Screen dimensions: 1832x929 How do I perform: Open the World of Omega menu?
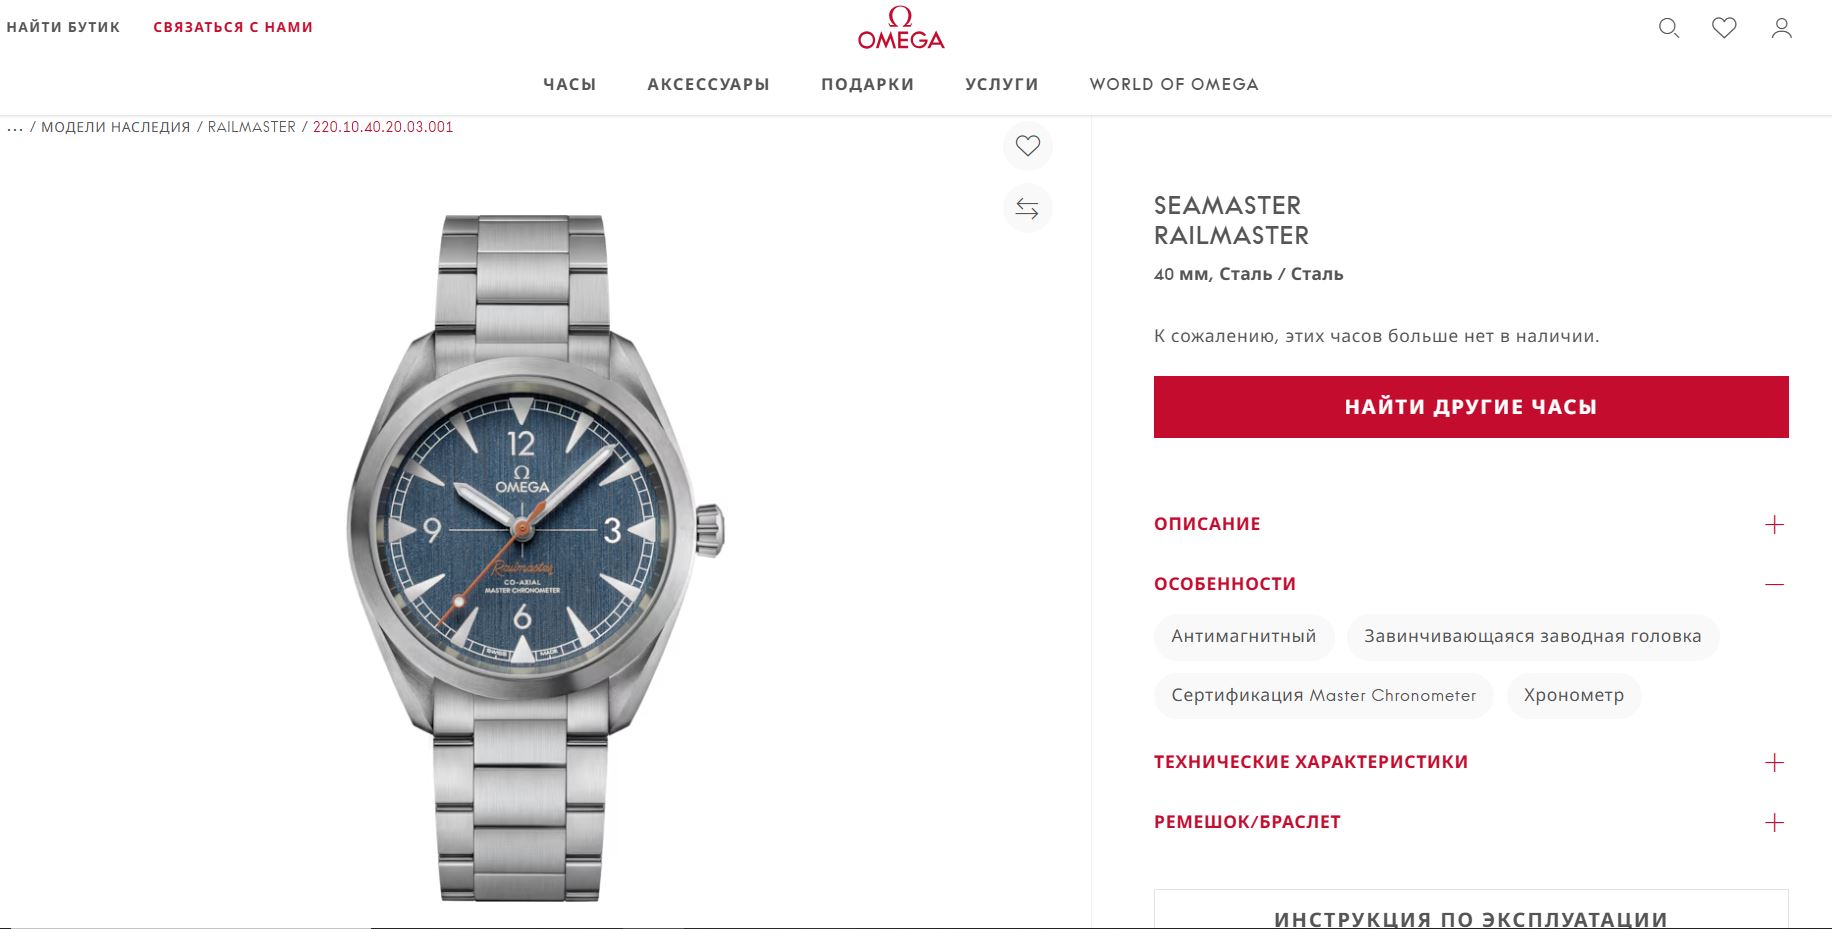[1174, 84]
